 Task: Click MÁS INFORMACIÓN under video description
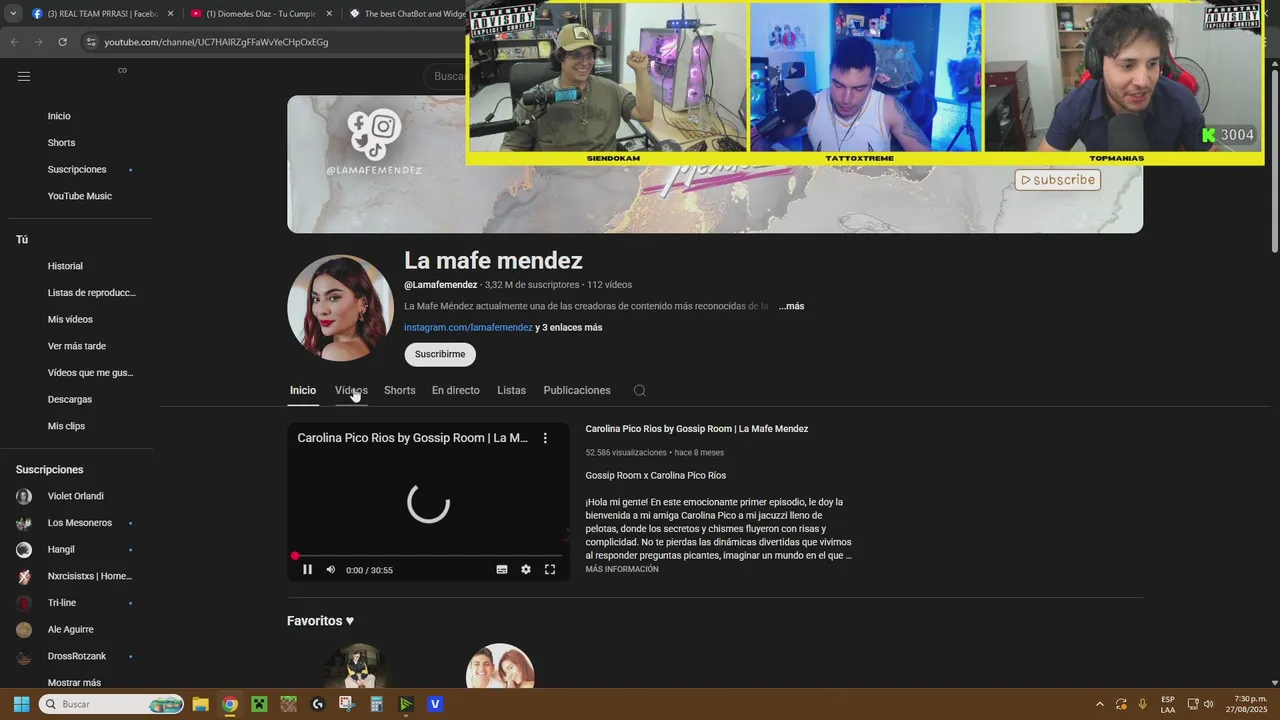click(x=622, y=569)
